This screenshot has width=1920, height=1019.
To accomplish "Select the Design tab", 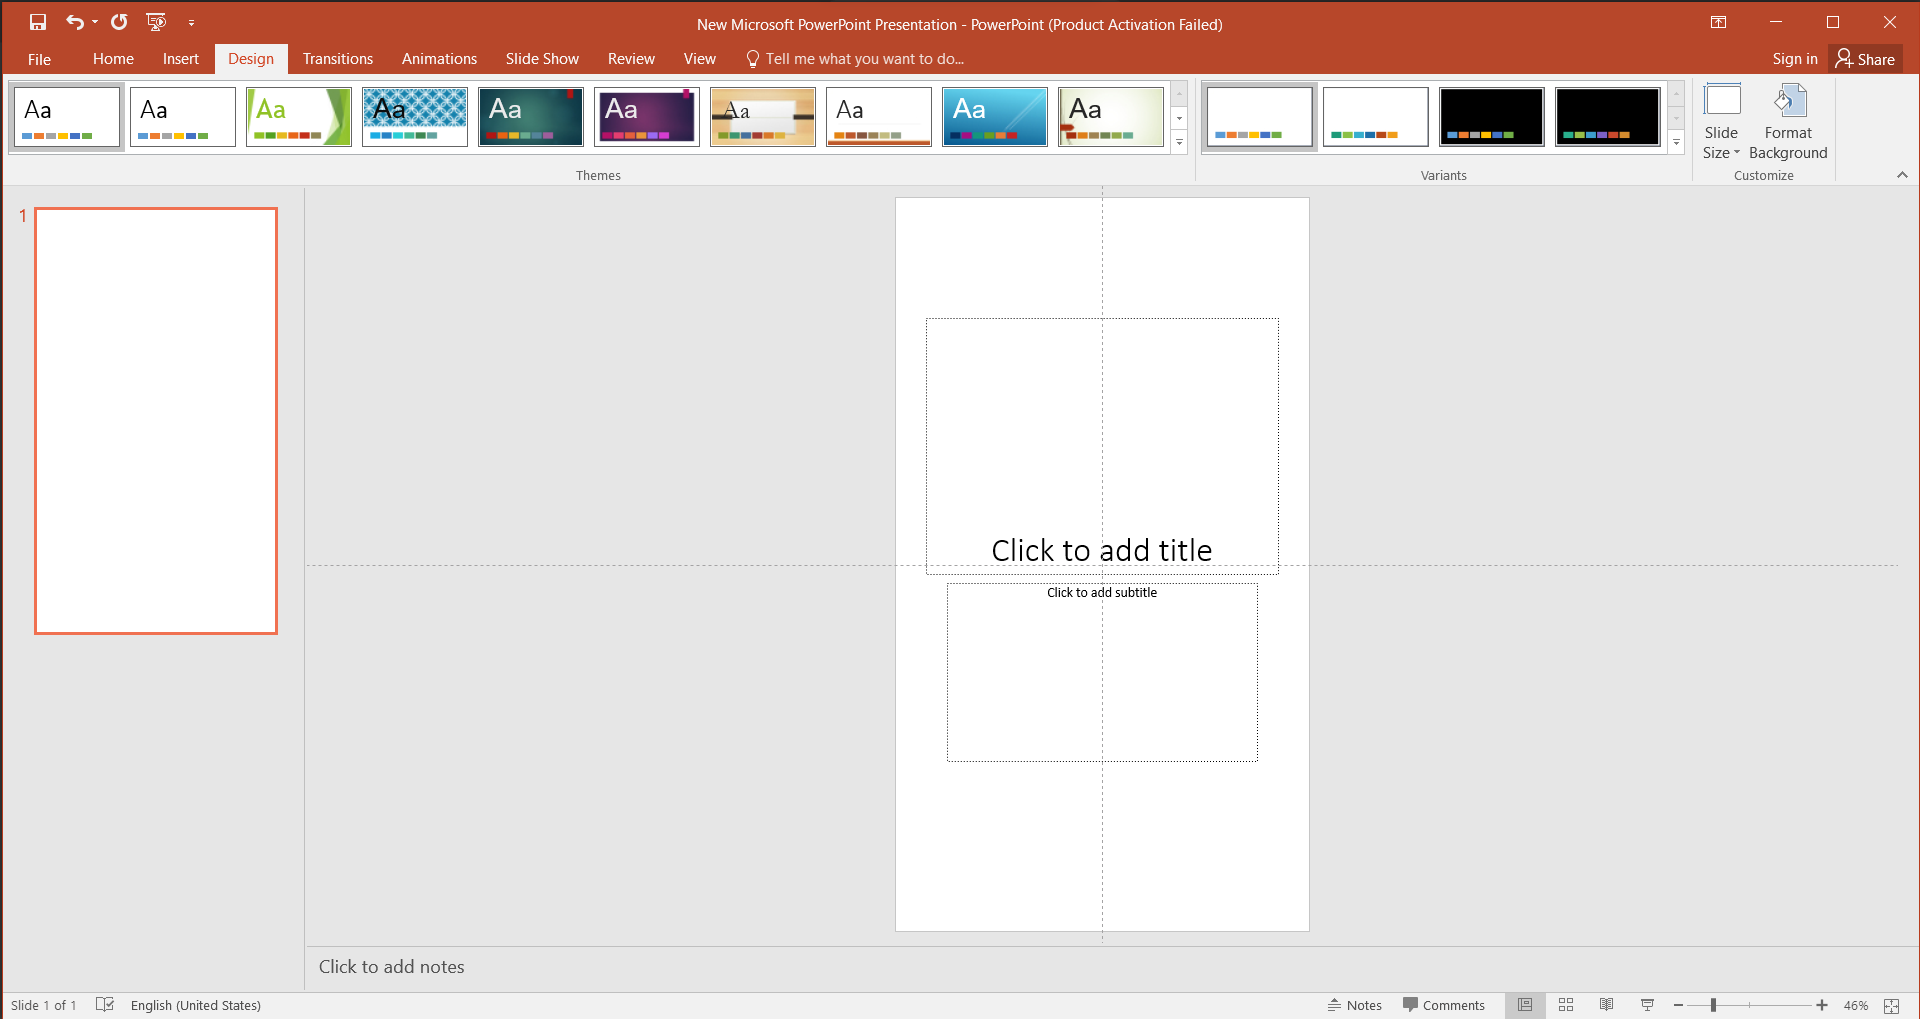I will coord(251,59).
